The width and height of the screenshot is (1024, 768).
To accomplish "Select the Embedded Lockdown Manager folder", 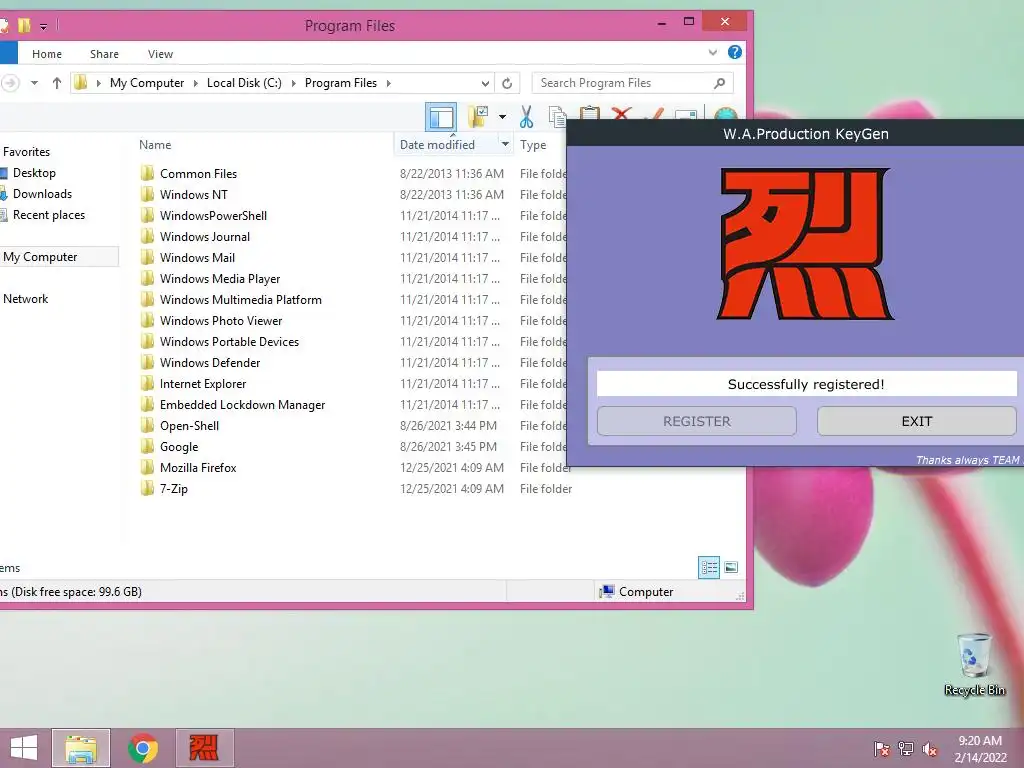I will click(242, 405).
